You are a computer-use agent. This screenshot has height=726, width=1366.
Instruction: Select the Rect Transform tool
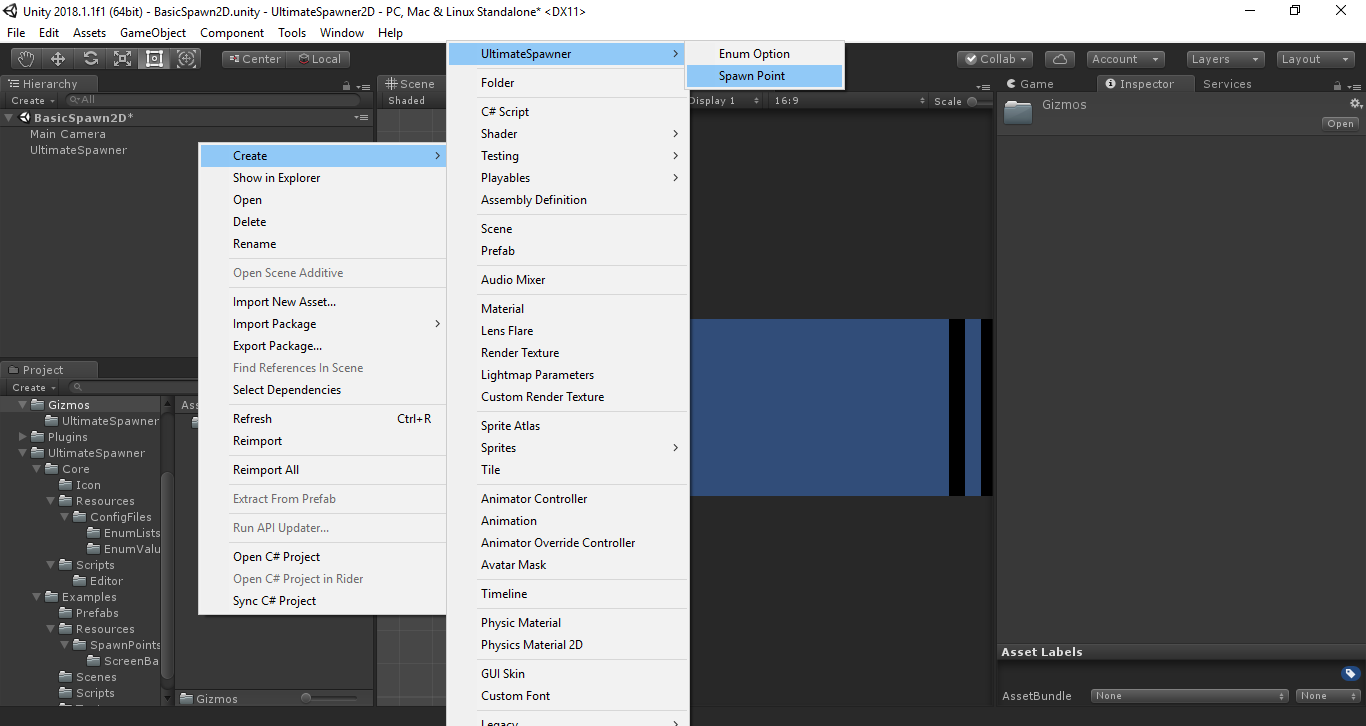point(154,59)
